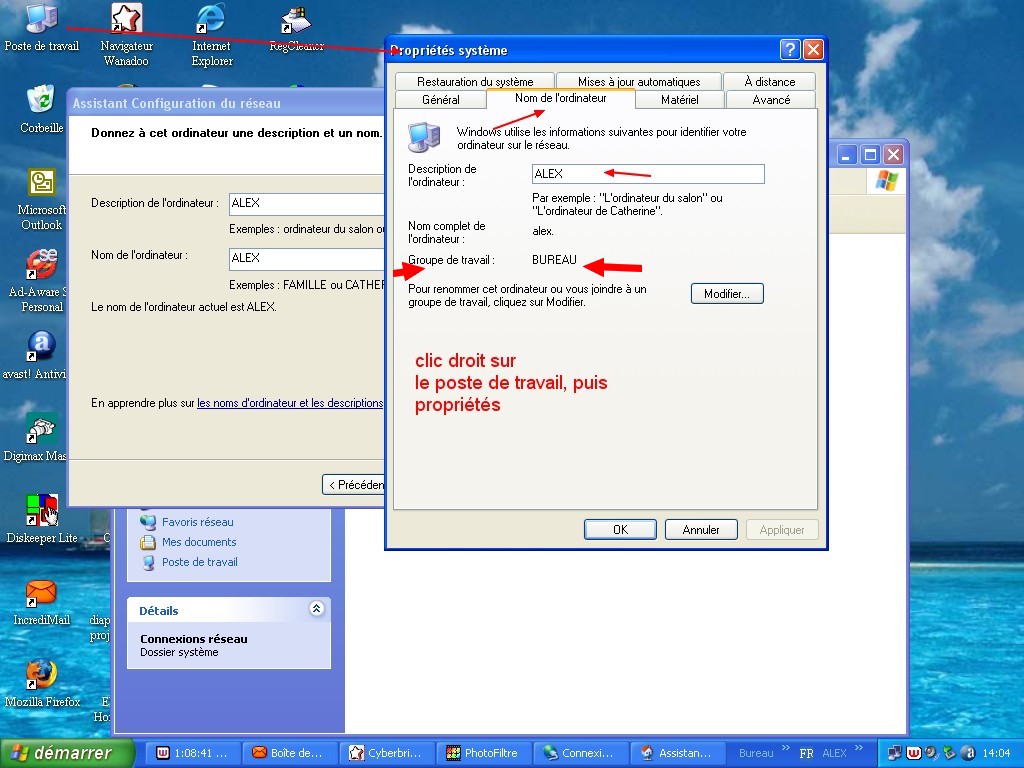
Task: Open the Navigateur Wanadoo desktop icon
Action: [x=126, y=20]
